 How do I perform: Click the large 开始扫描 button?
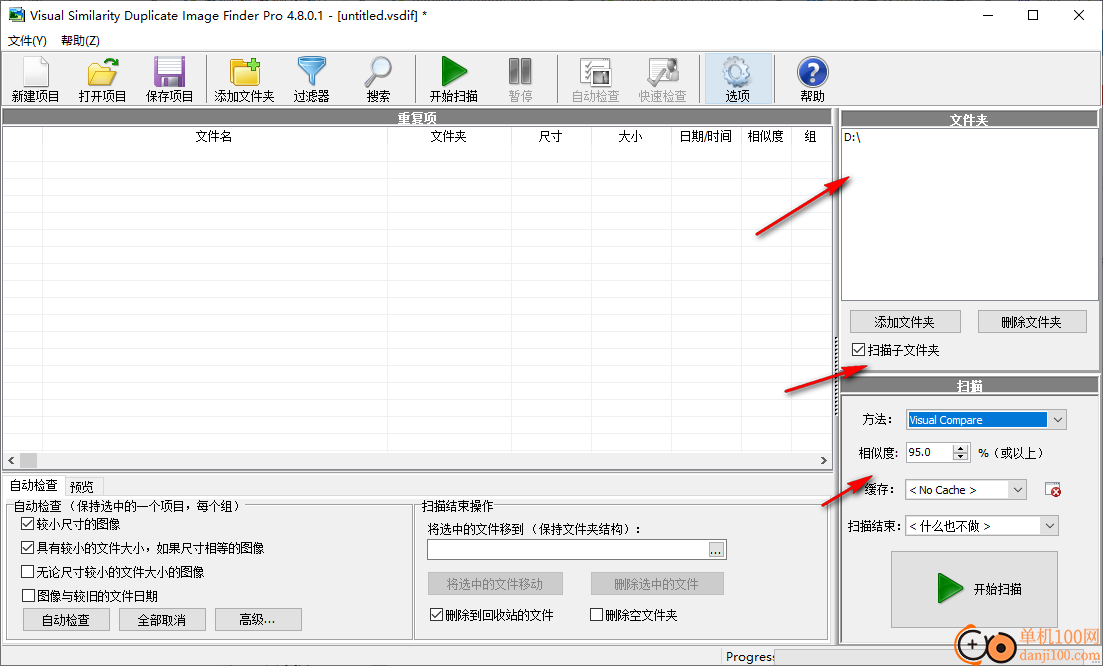[x=974, y=589]
